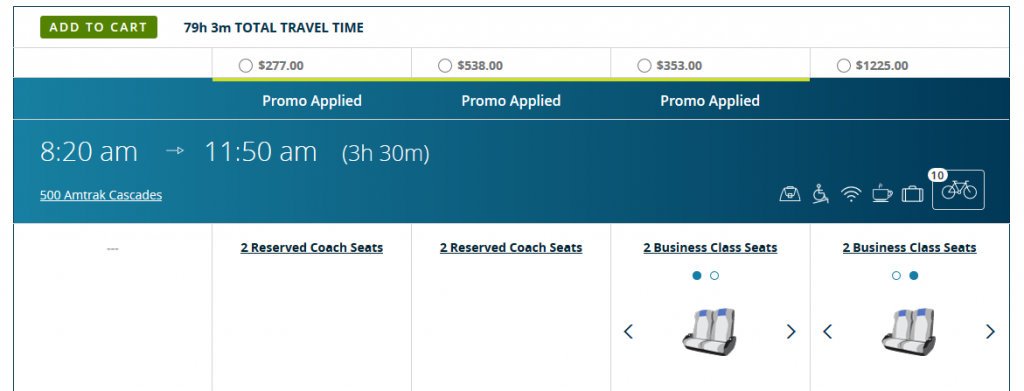The image size is (1024, 391).
Task: Select the $353.00 fare radio button
Action: coord(644,65)
